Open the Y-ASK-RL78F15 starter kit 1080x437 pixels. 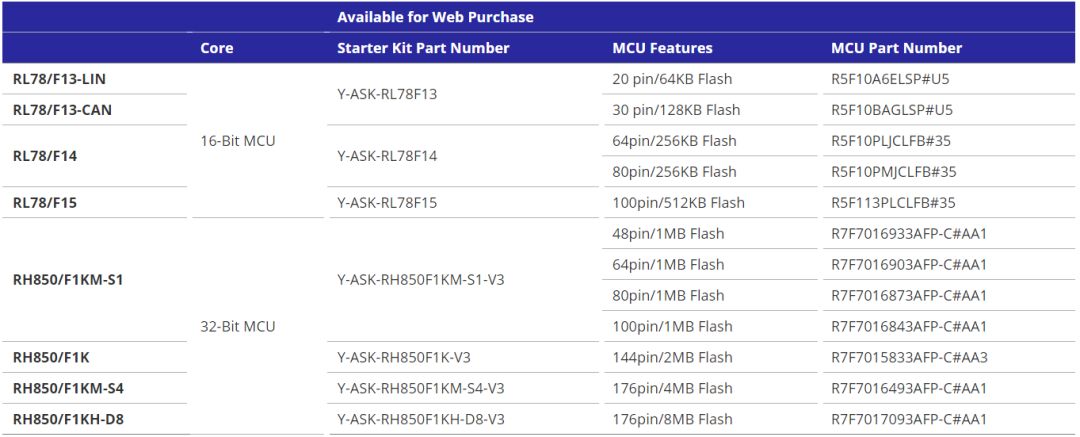click(x=386, y=203)
